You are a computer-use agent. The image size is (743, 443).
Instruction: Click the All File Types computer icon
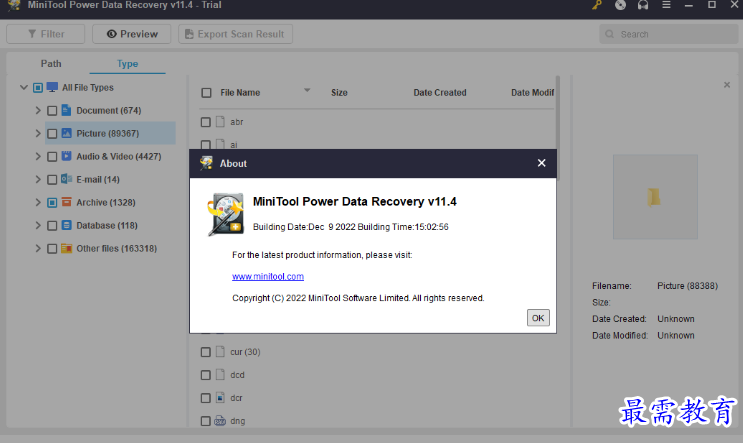click(x=52, y=87)
